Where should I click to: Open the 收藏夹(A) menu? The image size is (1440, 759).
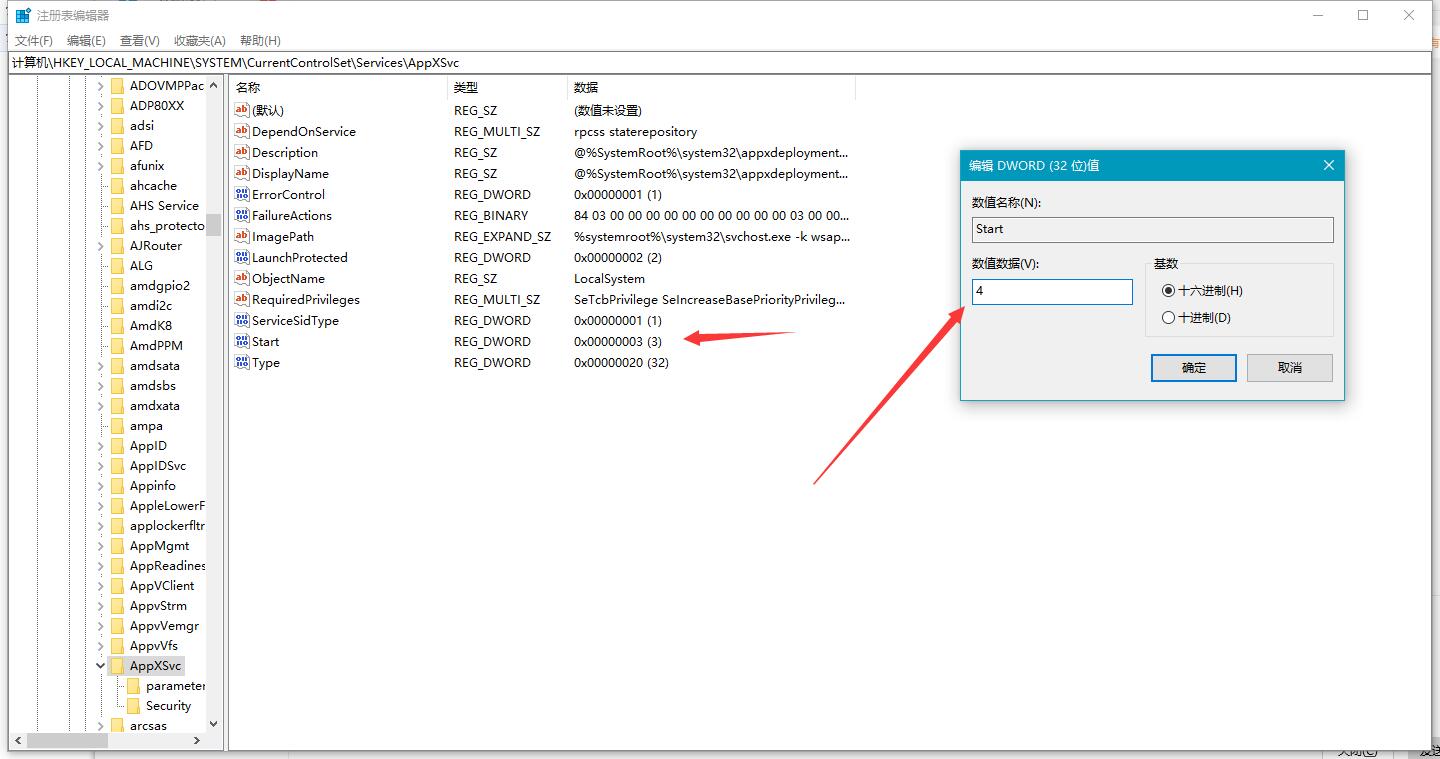pyautogui.click(x=199, y=41)
